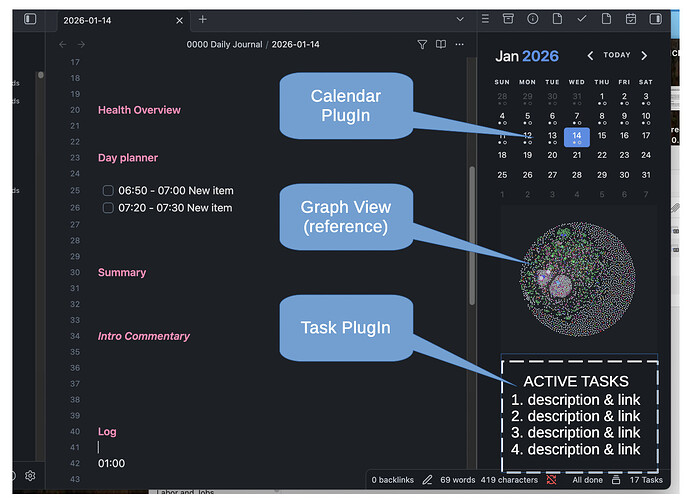
Task: Click the archive box icon in right sidebar
Action: tap(508, 19)
